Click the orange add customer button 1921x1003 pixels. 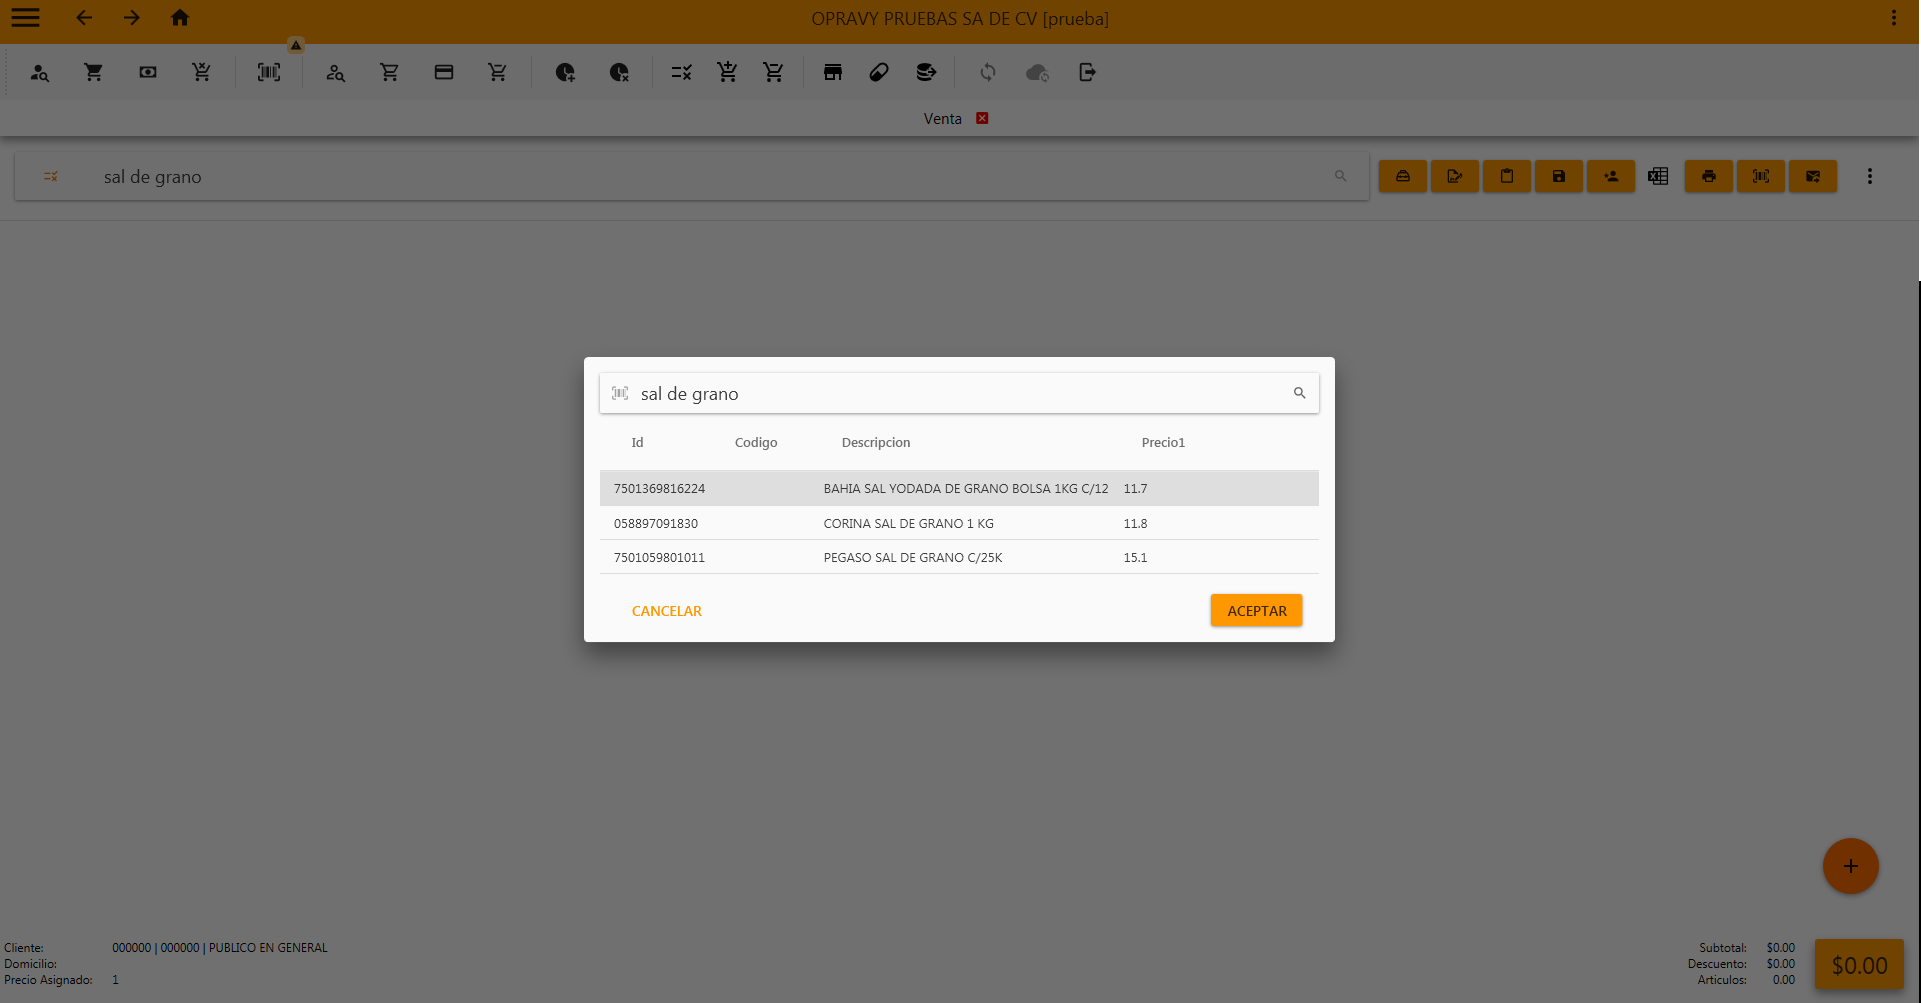[1611, 176]
